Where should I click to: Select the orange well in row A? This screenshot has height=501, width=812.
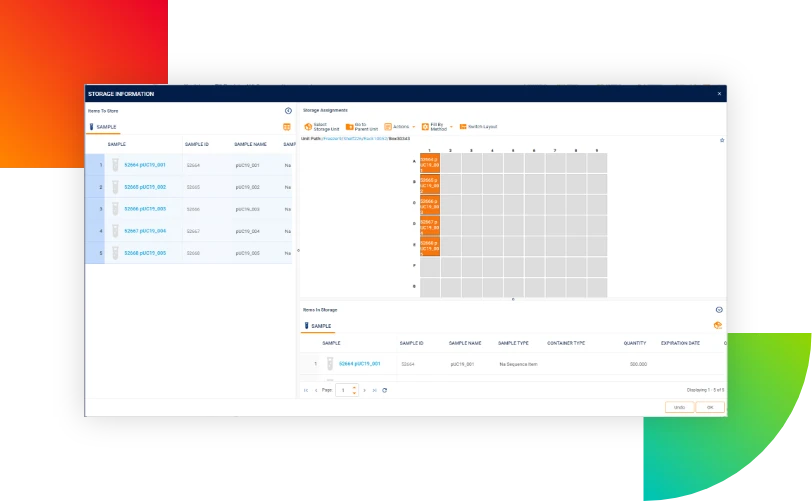click(x=430, y=163)
